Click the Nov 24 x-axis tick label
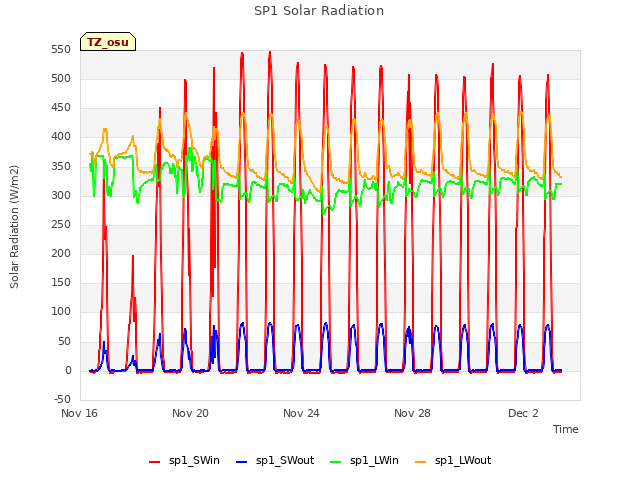Image resolution: width=640 pixels, height=480 pixels. click(x=301, y=413)
